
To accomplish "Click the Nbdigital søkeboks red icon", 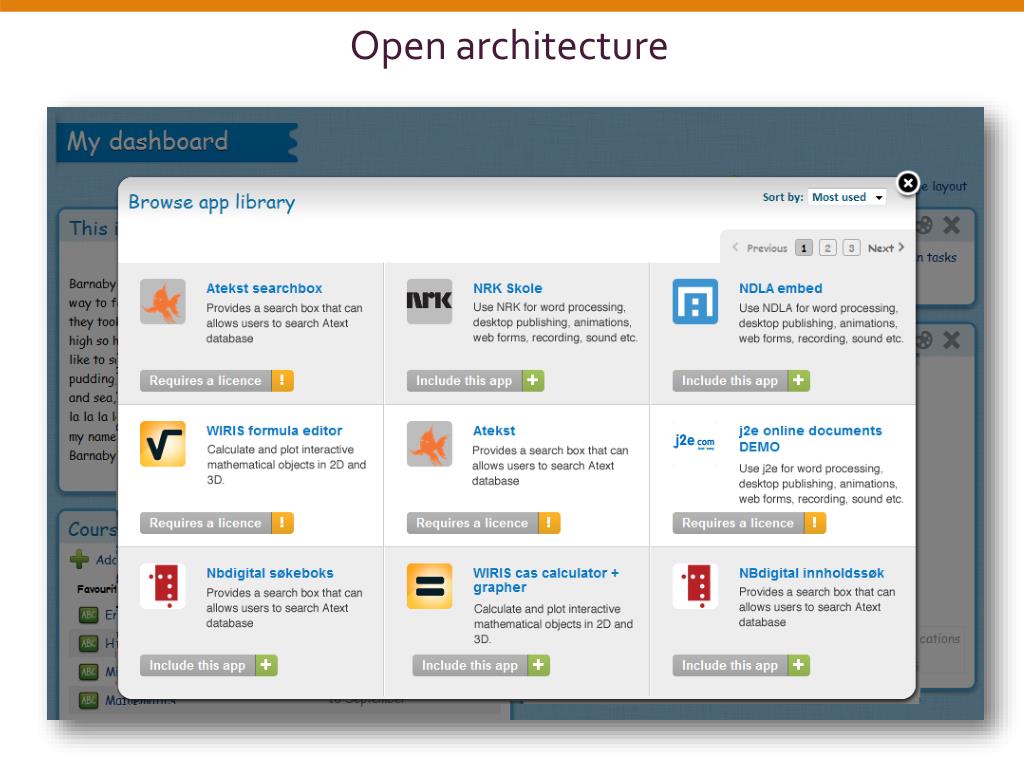I will point(163,586).
